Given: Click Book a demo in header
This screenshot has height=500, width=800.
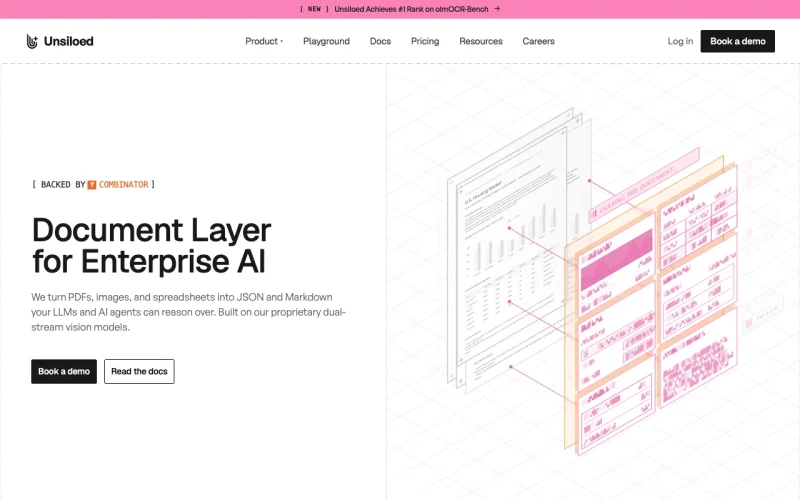Looking at the screenshot, I should point(737,41).
